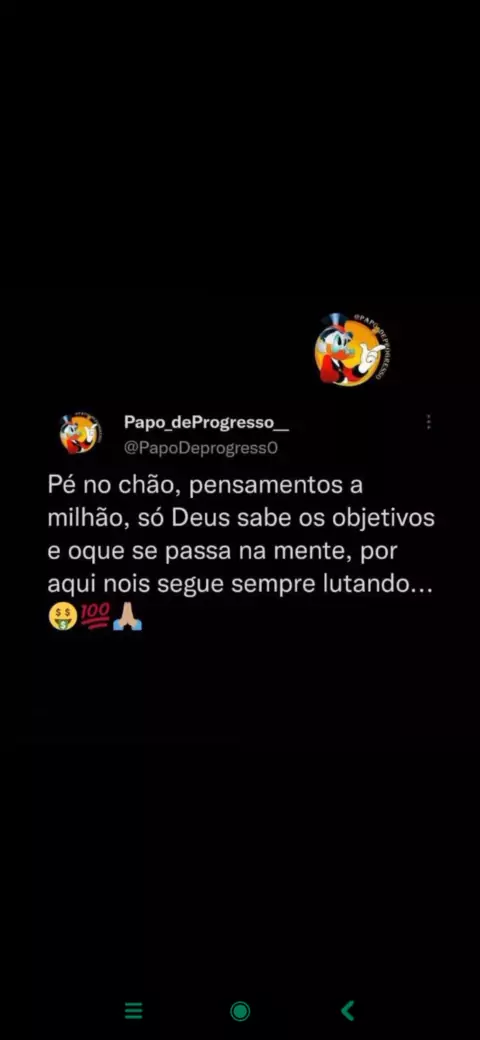The width and height of the screenshot is (480, 1040).
Task: Tap the large Scrooge McDuck watermark logo
Action: [351, 348]
